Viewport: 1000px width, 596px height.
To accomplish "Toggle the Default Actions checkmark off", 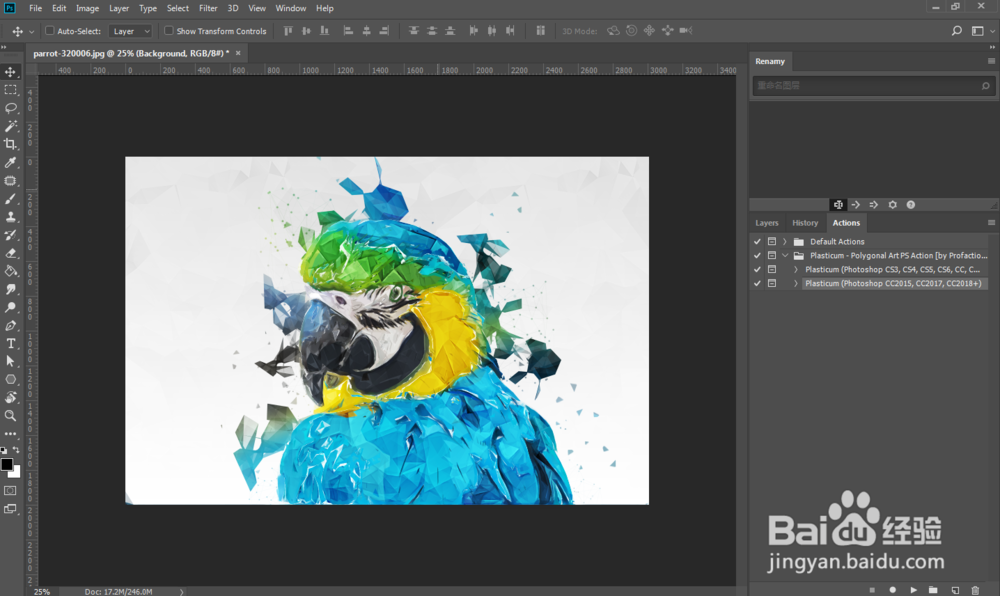I will (757, 242).
